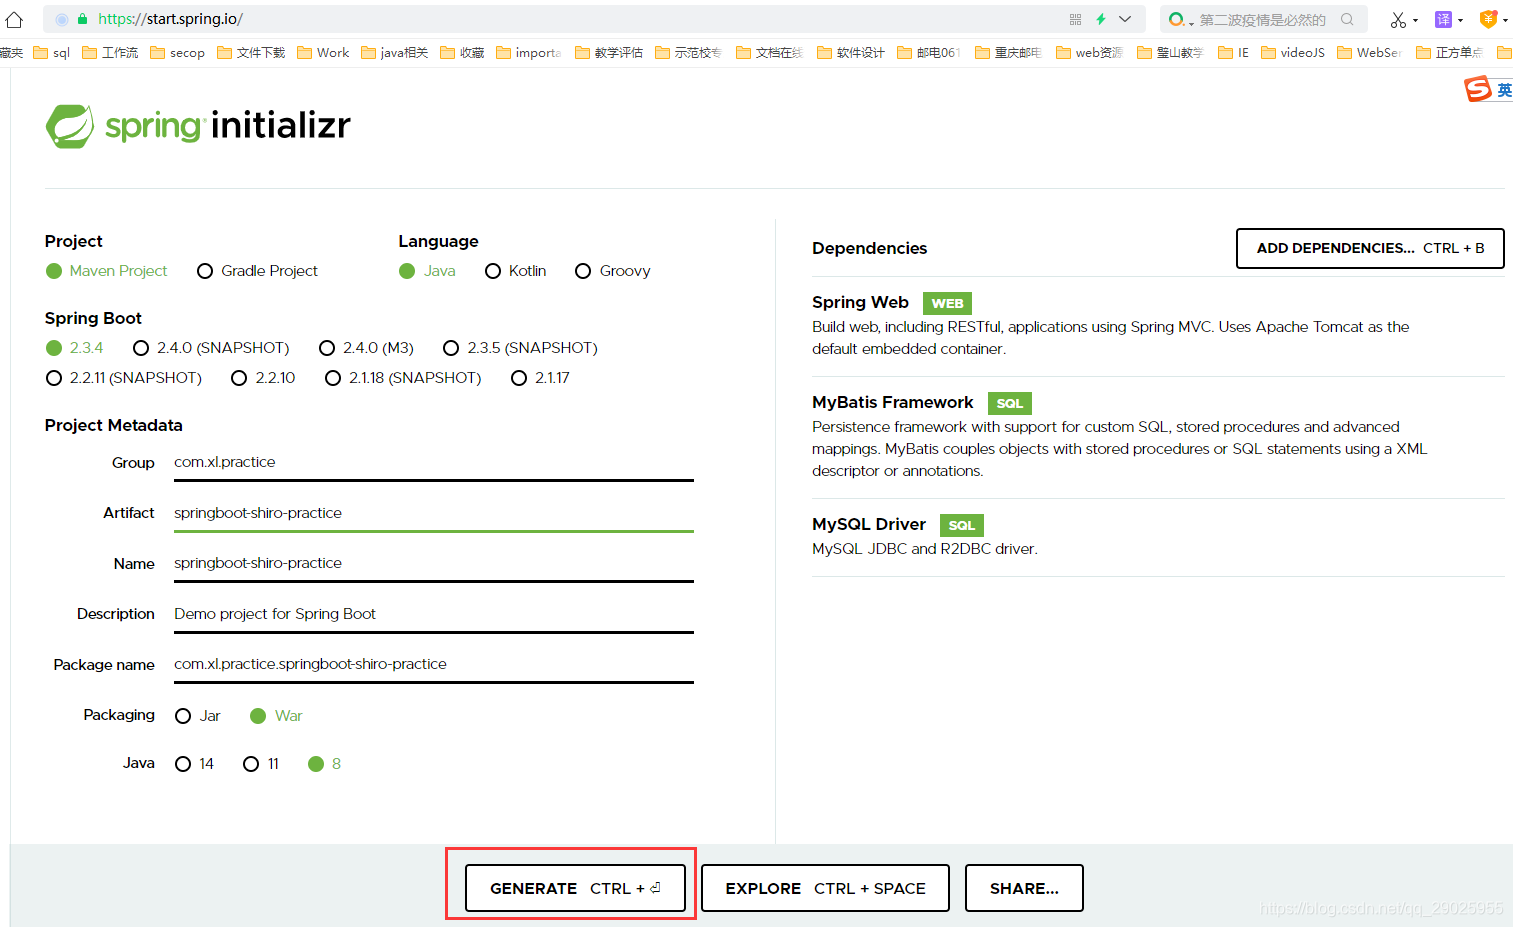This screenshot has width=1513, height=927.
Task: Open the 教学评估 bookmark folder
Action: [609, 53]
